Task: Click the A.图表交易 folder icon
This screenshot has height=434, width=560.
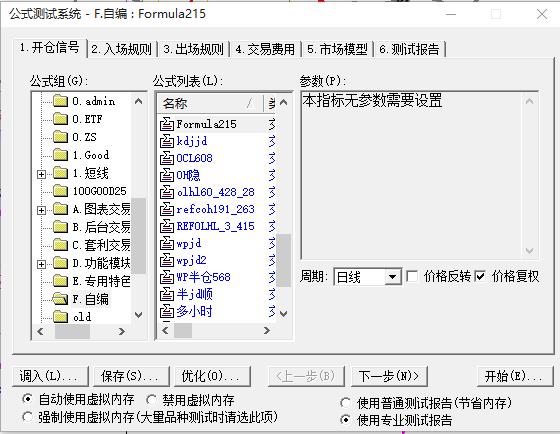Action: 60,209
